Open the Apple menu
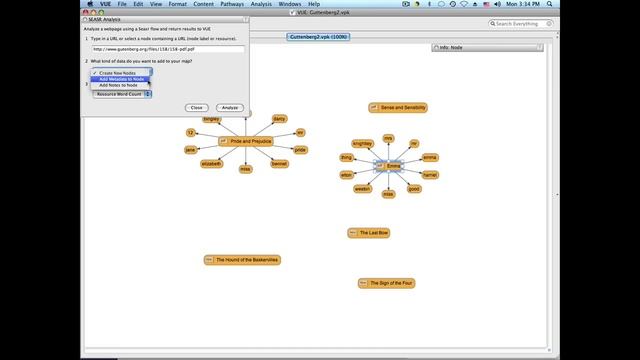Image resolution: width=640 pixels, height=360 pixels. click(x=90, y=4)
